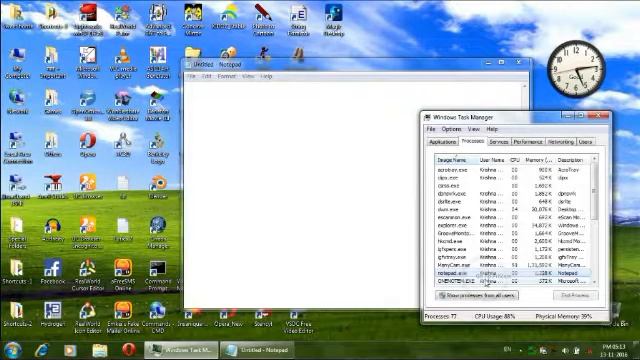Sort processes by User Name column
The height and width of the screenshot is (360, 640).
[x=492, y=160]
